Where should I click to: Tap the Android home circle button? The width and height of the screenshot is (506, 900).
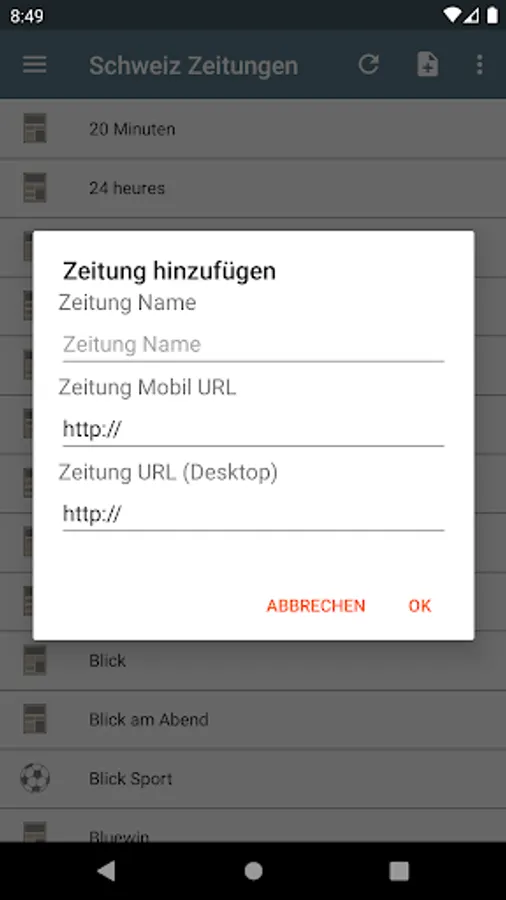tap(253, 871)
